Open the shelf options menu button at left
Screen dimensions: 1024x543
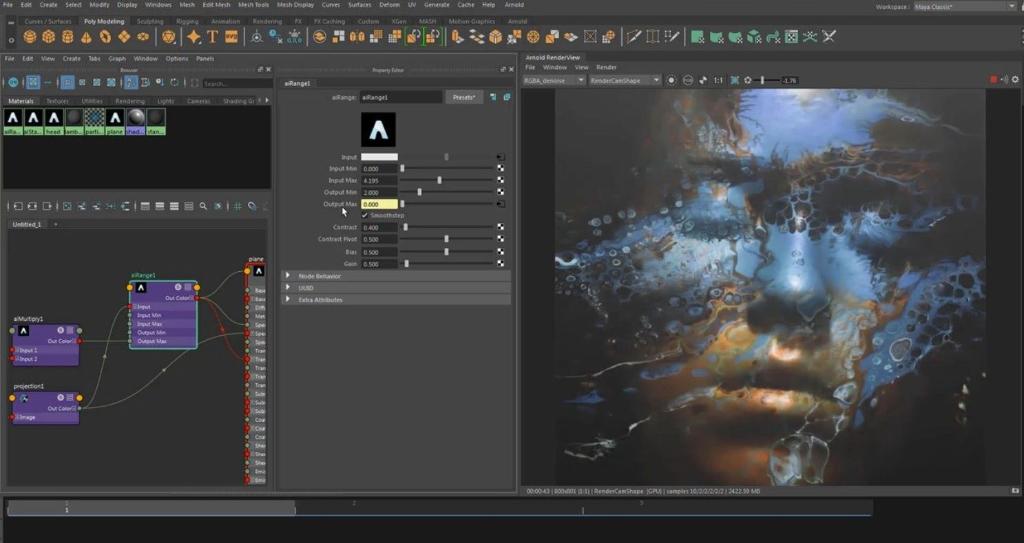[11, 41]
